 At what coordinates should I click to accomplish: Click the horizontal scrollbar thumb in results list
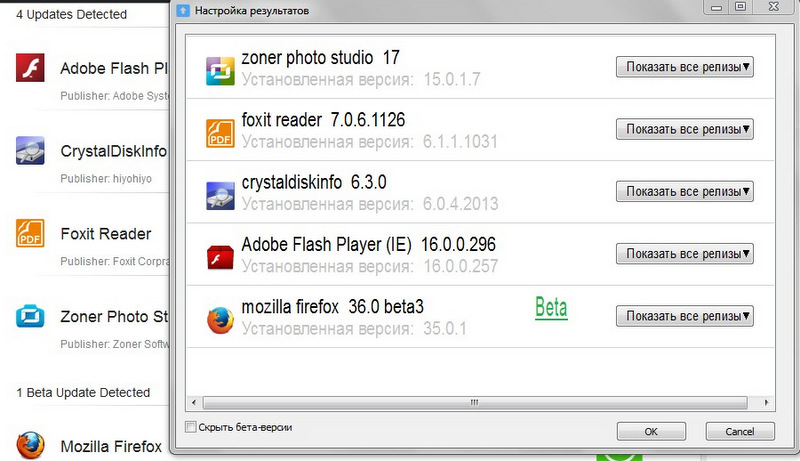point(474,402)
